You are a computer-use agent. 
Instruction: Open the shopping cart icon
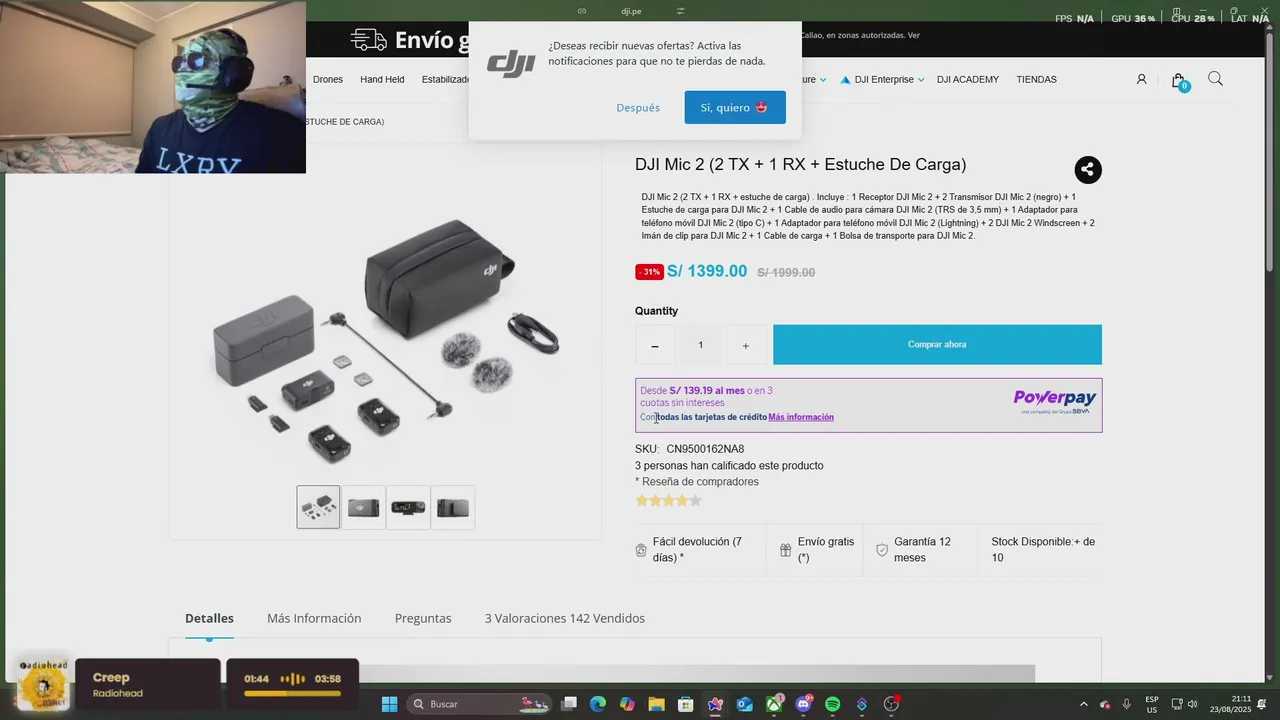[x=1179, y=80]
